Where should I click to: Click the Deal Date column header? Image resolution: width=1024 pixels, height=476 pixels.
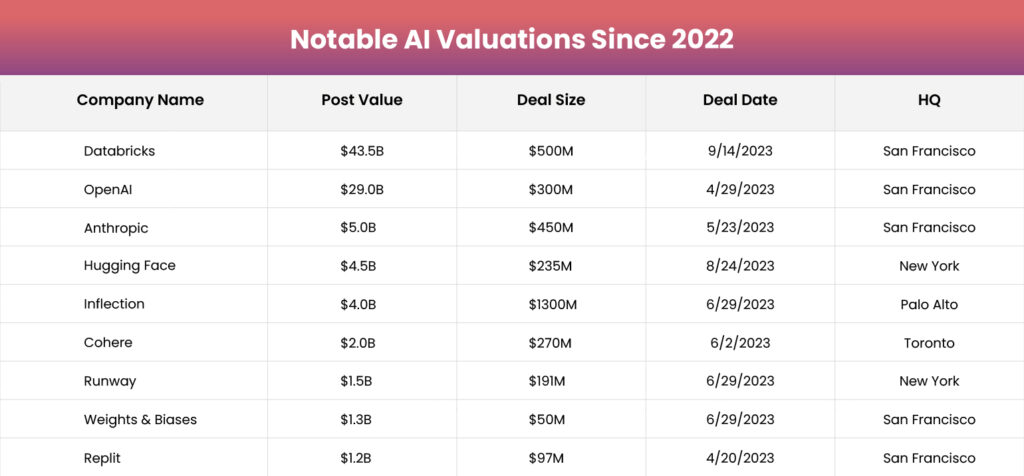[740, 100]
